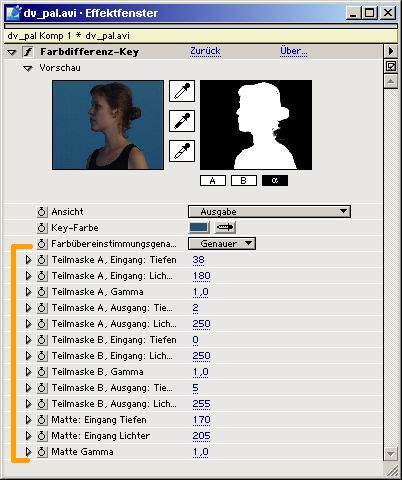
Task: Open the Ansicht dropdown showing Ausgabe
Action: [269, 212]
